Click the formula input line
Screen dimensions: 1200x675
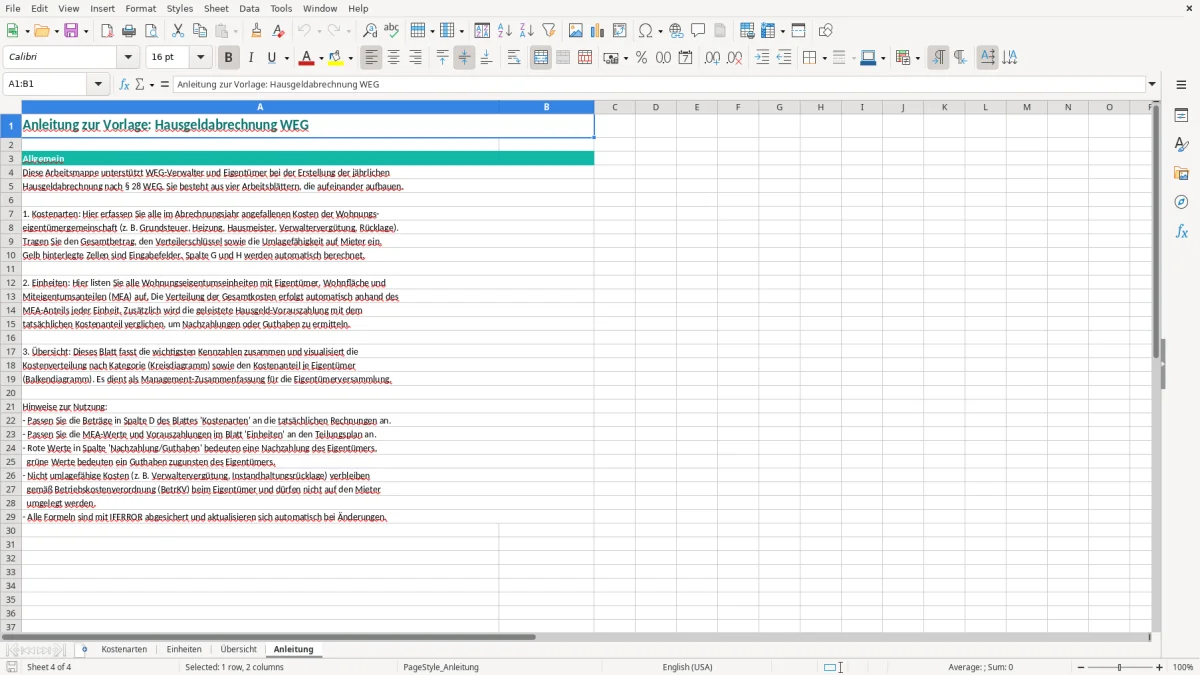[x=658, y=84]
